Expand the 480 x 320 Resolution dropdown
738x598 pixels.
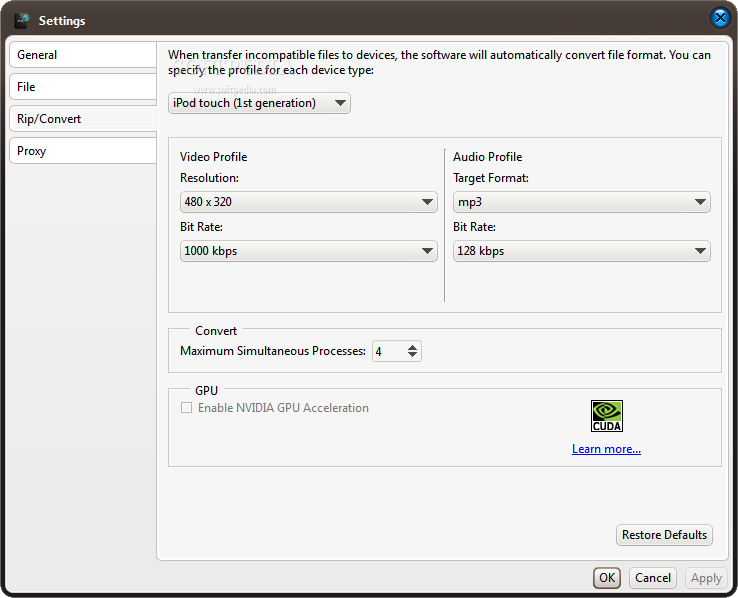(x=309, y=202)
